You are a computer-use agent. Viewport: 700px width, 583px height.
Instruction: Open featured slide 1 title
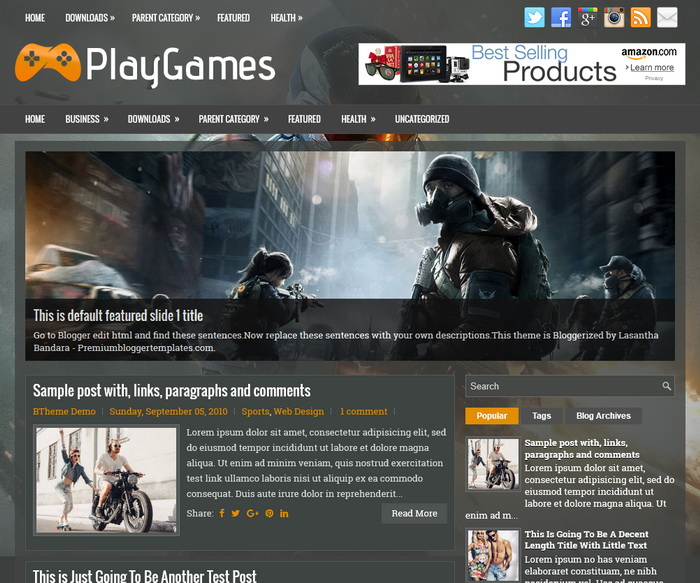coord(118,316)
